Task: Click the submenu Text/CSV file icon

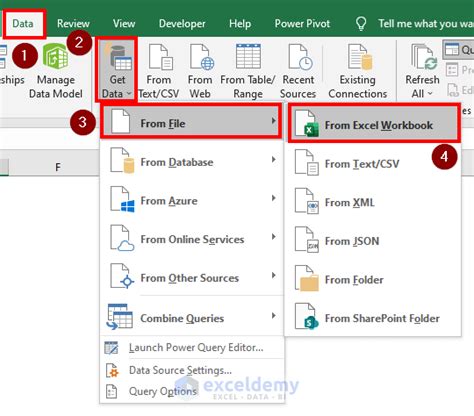Action: 307,163
